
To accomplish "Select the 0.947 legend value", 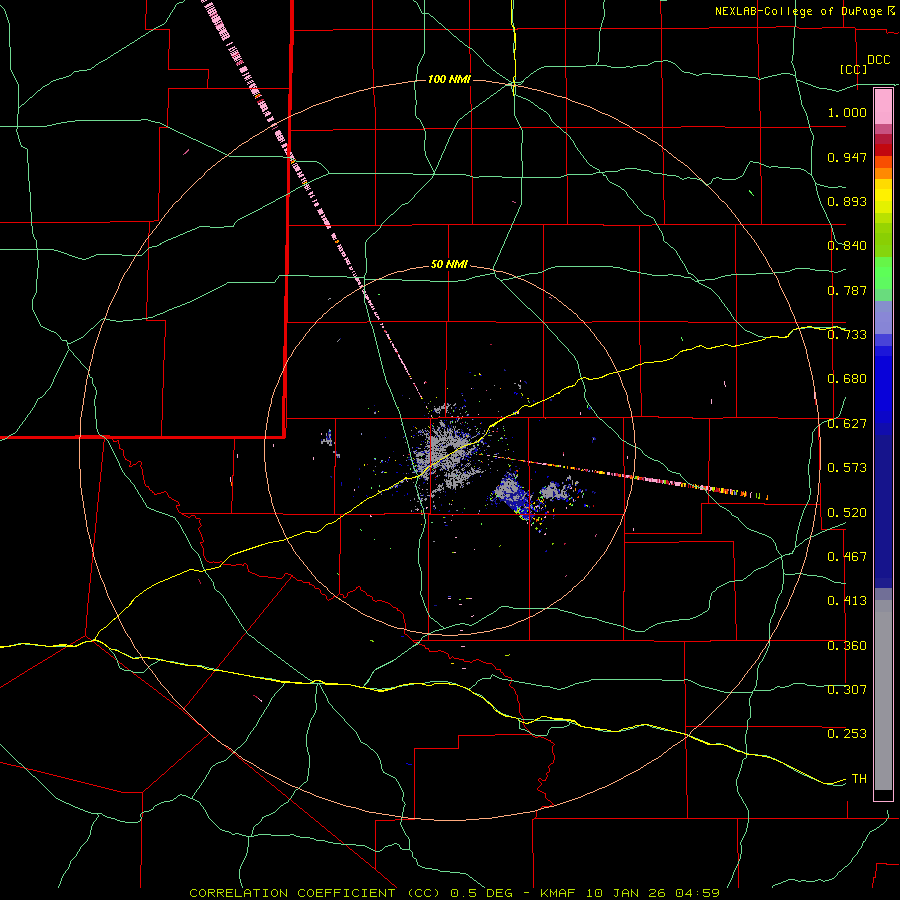I will 847,157.
